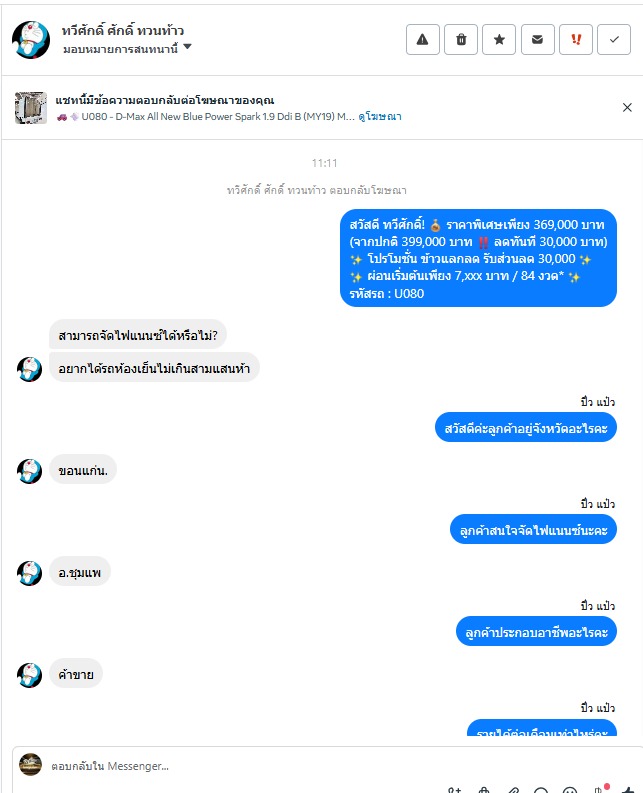This screenshot has width=643, height=793.
Task: Mark conversation as done with checkmark button
Action: point(614,39)
